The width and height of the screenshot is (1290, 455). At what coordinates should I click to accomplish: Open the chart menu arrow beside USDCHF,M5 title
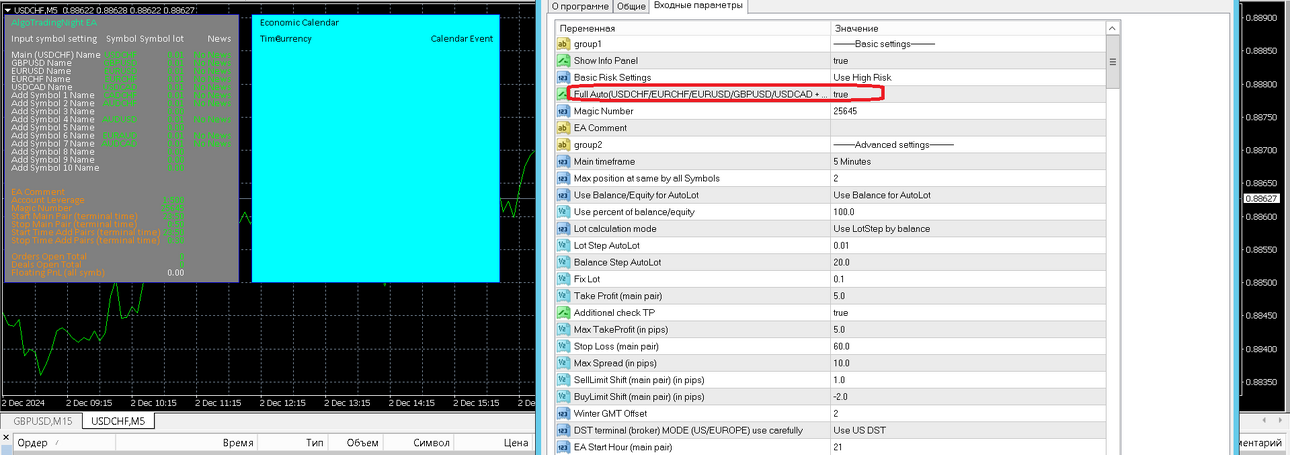(7, 9)
